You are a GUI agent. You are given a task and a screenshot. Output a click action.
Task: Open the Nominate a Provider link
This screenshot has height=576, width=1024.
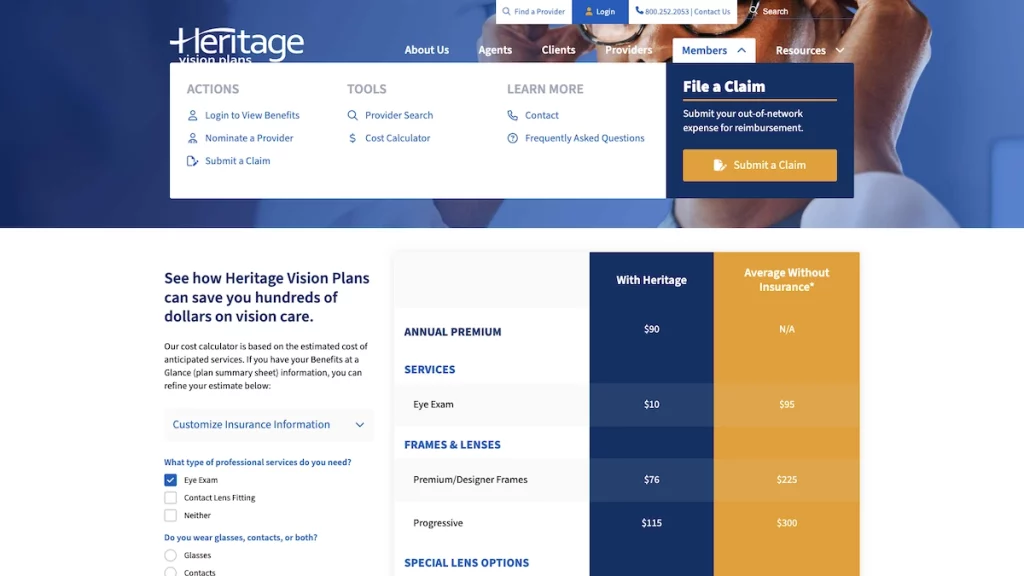click(x=249, y=138)
